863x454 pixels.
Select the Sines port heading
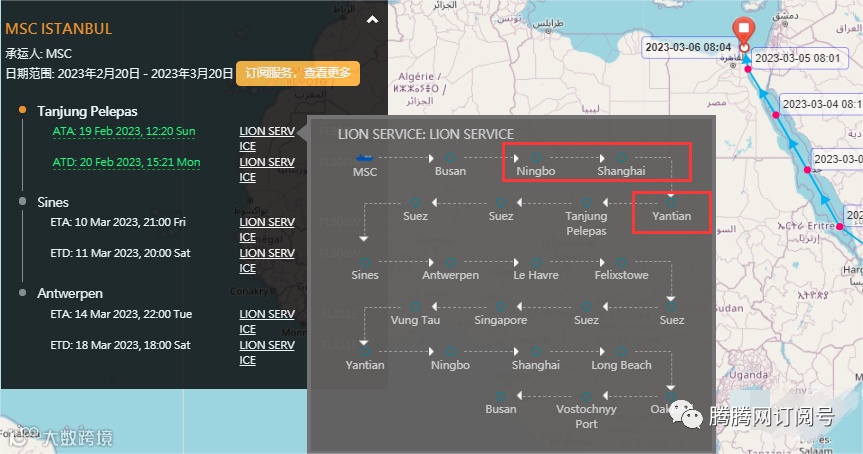pos(53,202)
